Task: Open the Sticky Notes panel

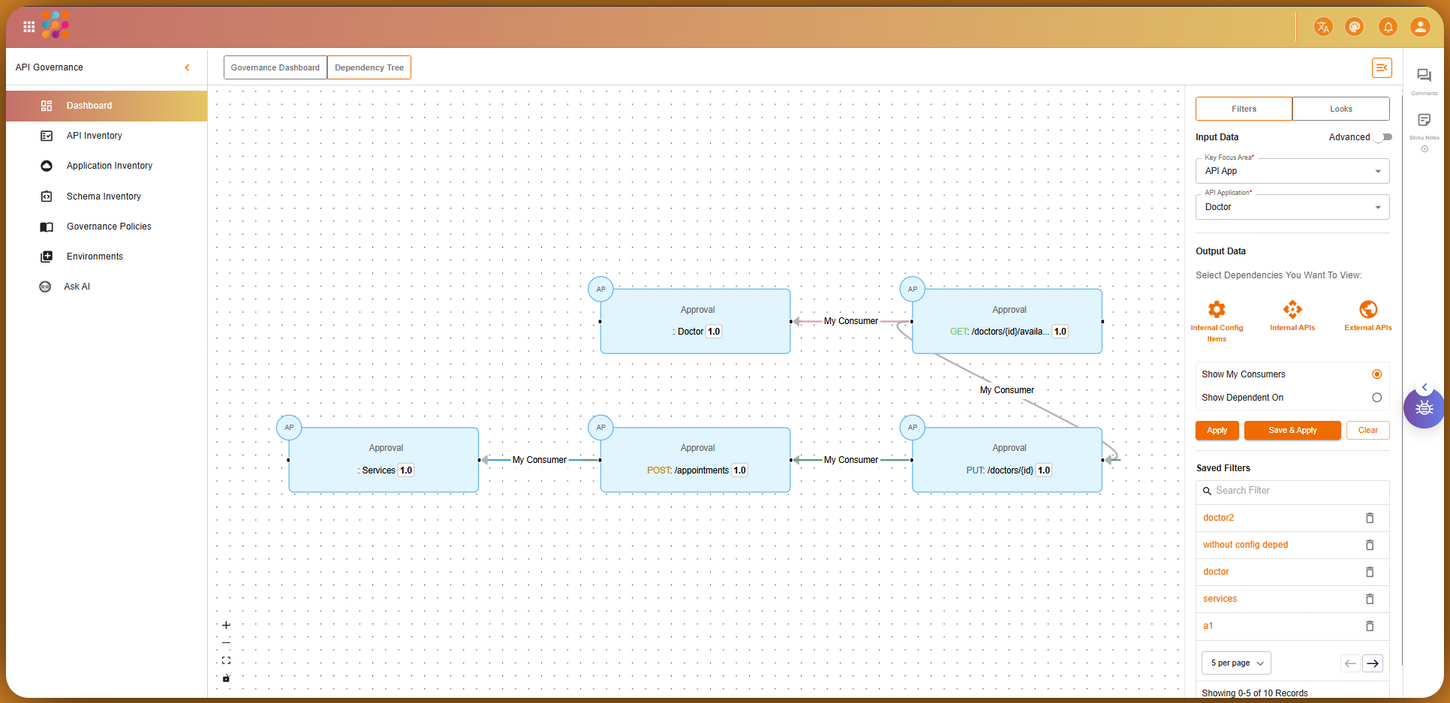Action: pos(1424,126)
